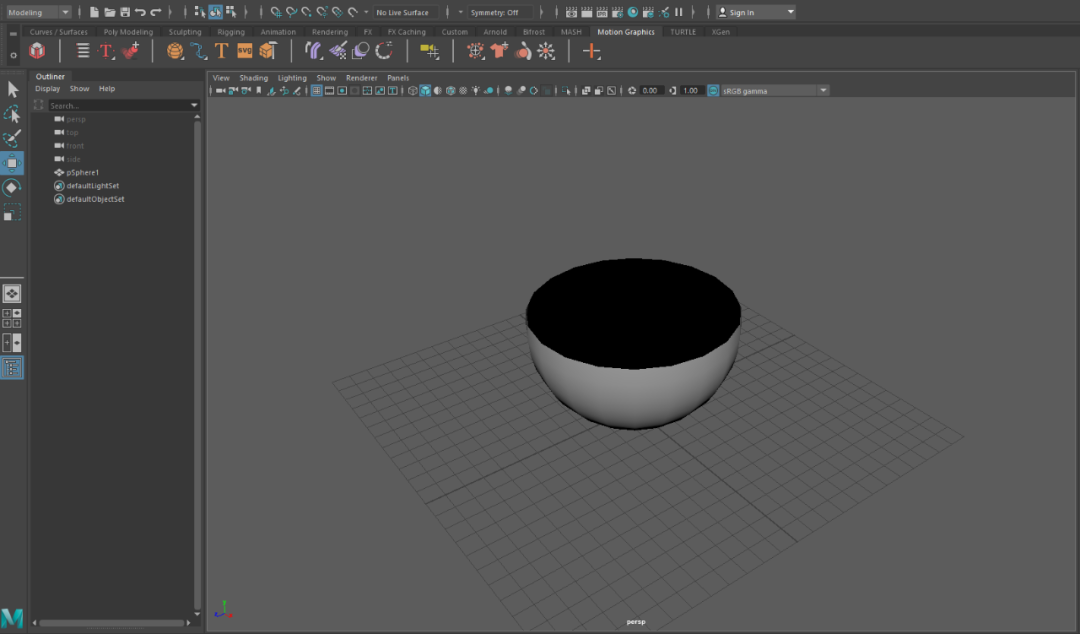Open the viewport Shading menu
1080x634 pixels.
(253, 78)
